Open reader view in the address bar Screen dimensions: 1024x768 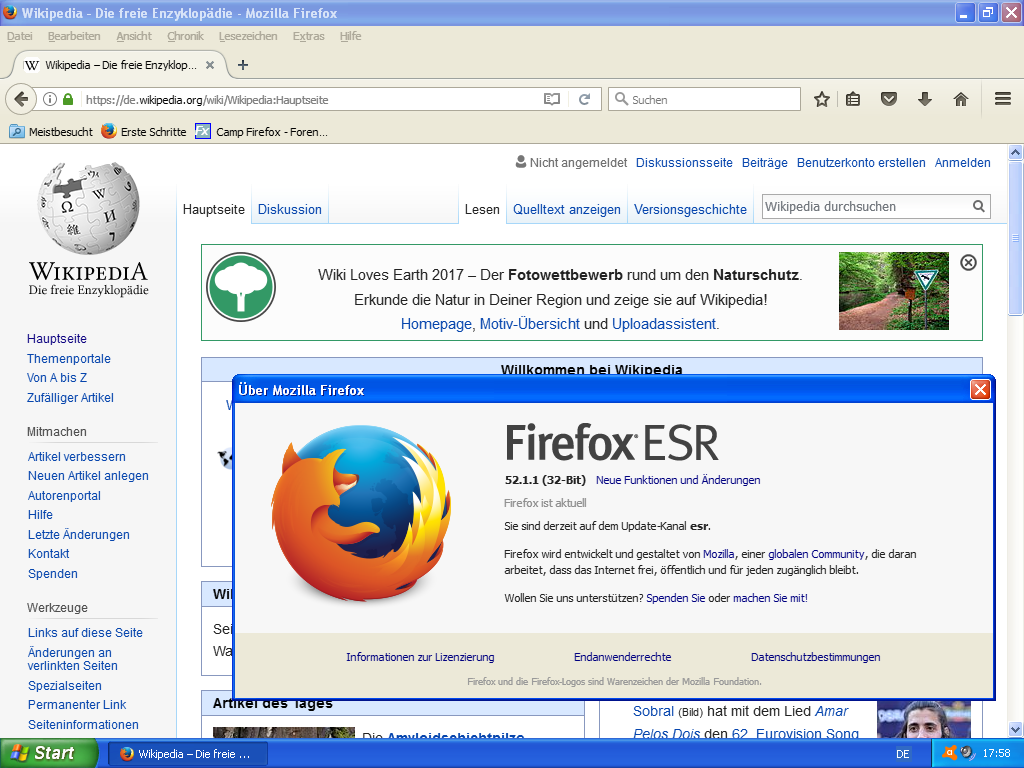coord(552,99)
